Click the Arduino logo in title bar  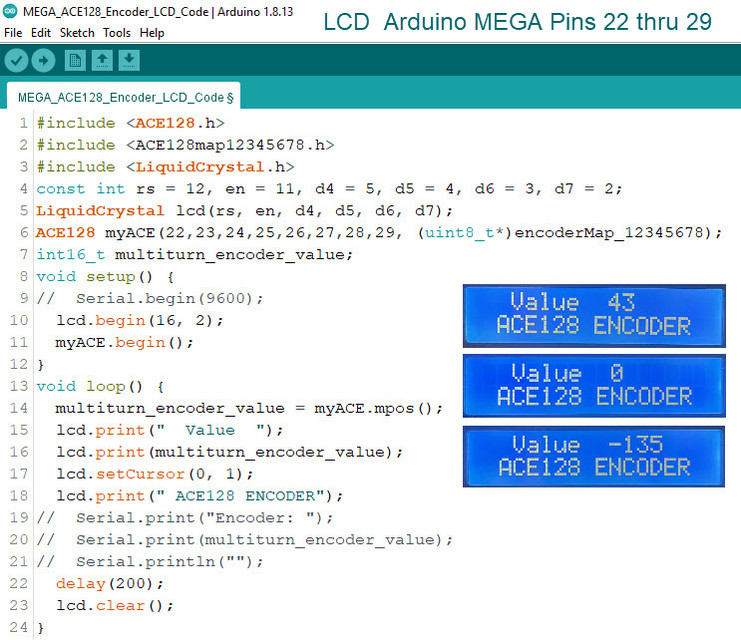coord(10,11)
